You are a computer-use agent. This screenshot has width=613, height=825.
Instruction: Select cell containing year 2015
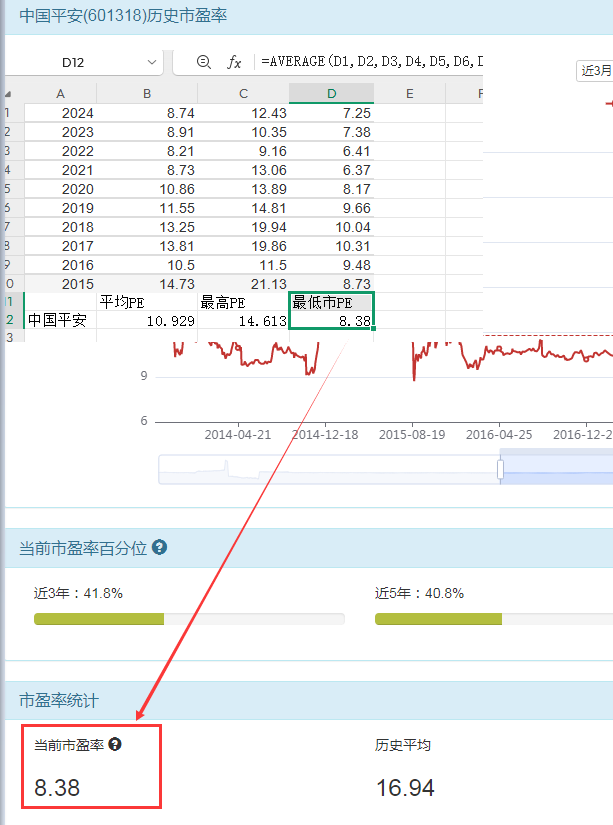coord(61,284)
